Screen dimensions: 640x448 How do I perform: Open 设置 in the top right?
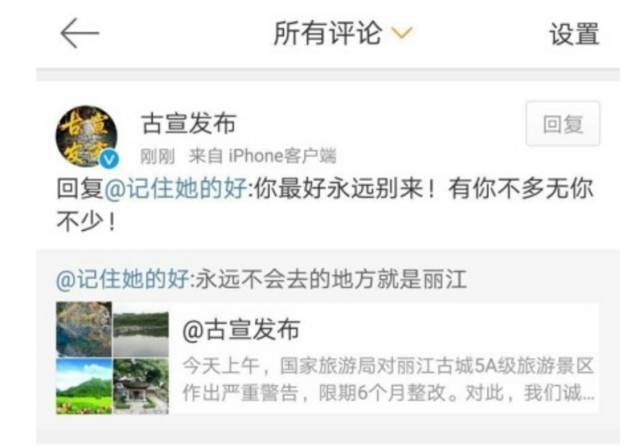tap(574, 34)
